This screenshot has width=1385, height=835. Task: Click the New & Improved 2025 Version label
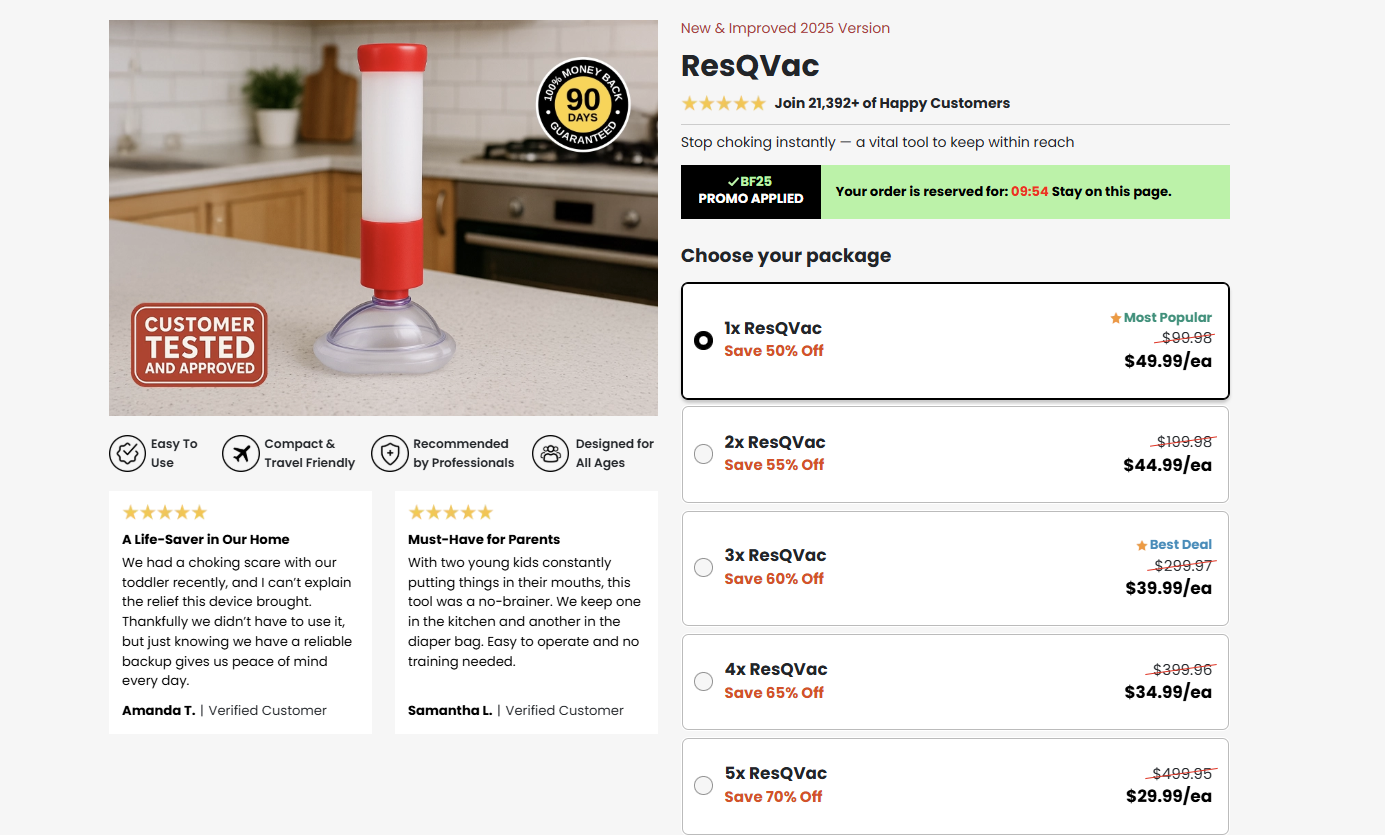click(785, 28)
